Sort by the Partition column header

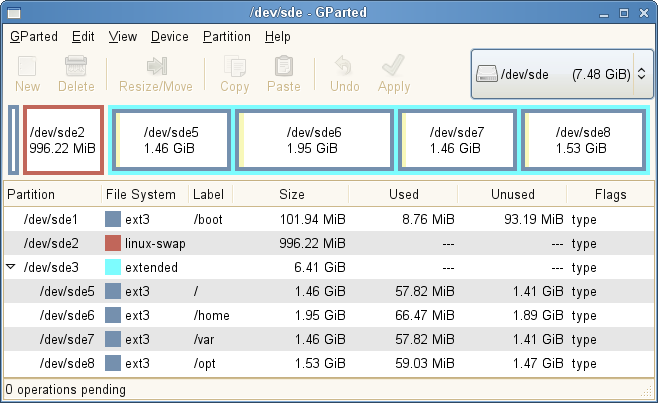(x=52, y=194)
